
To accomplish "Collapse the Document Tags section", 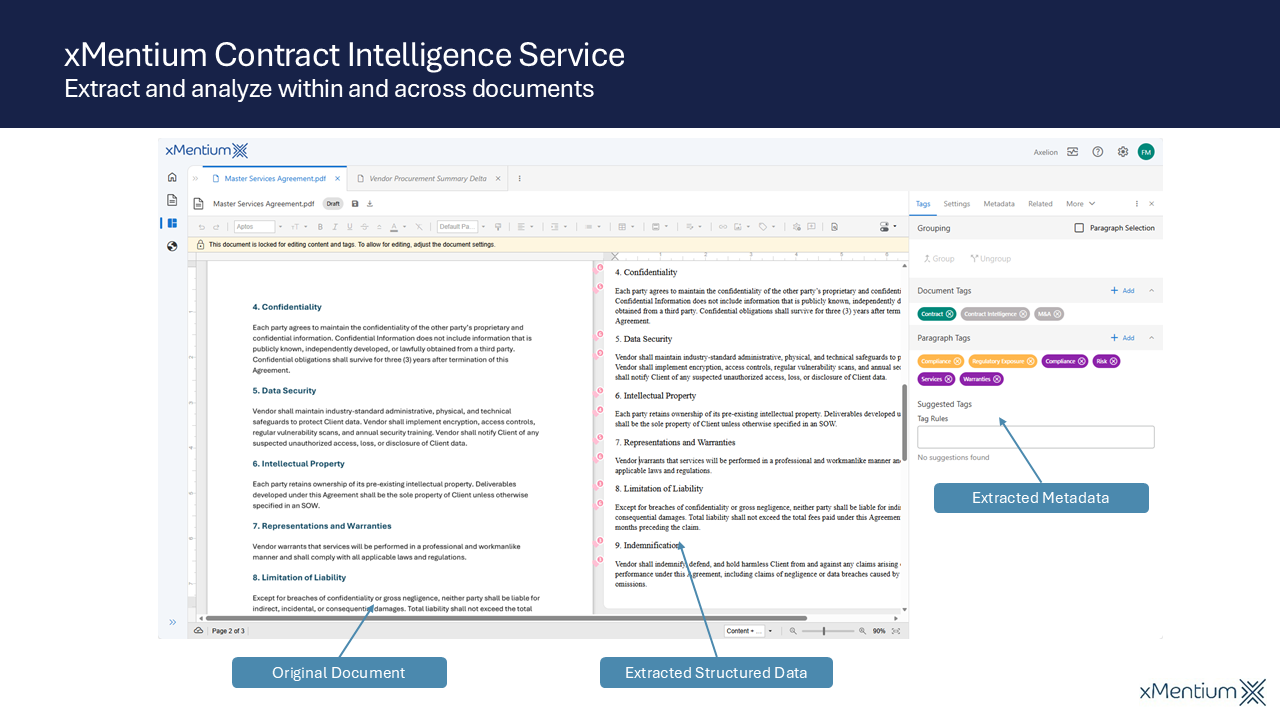I will [1150, 291].
